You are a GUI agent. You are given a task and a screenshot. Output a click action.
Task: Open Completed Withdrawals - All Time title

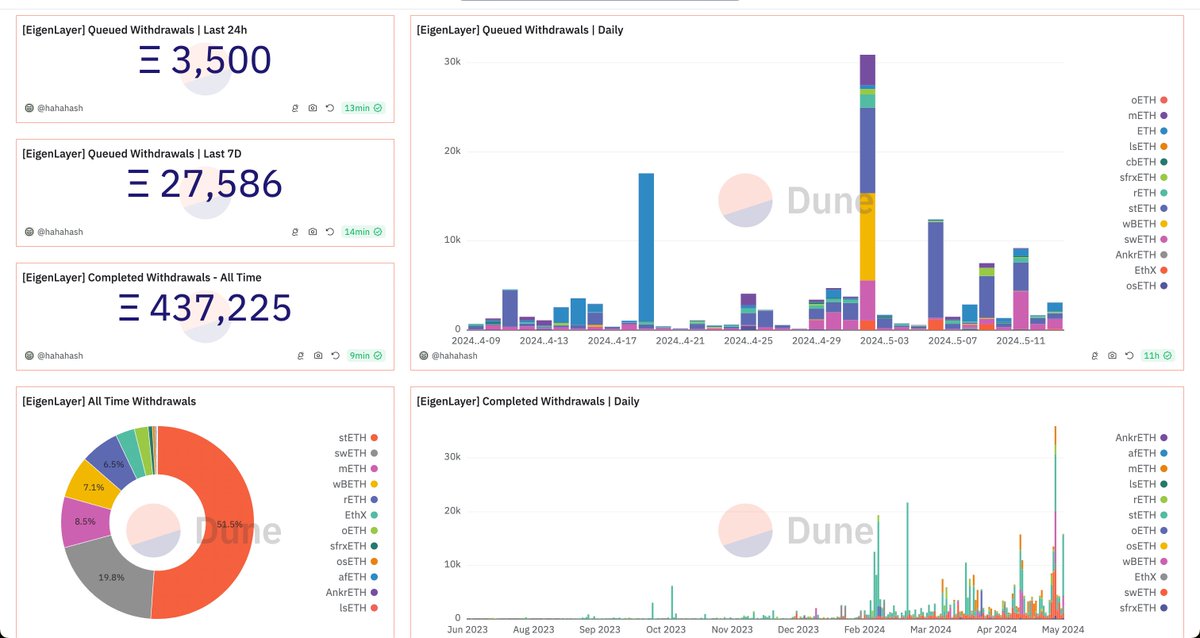coord(142,277)
